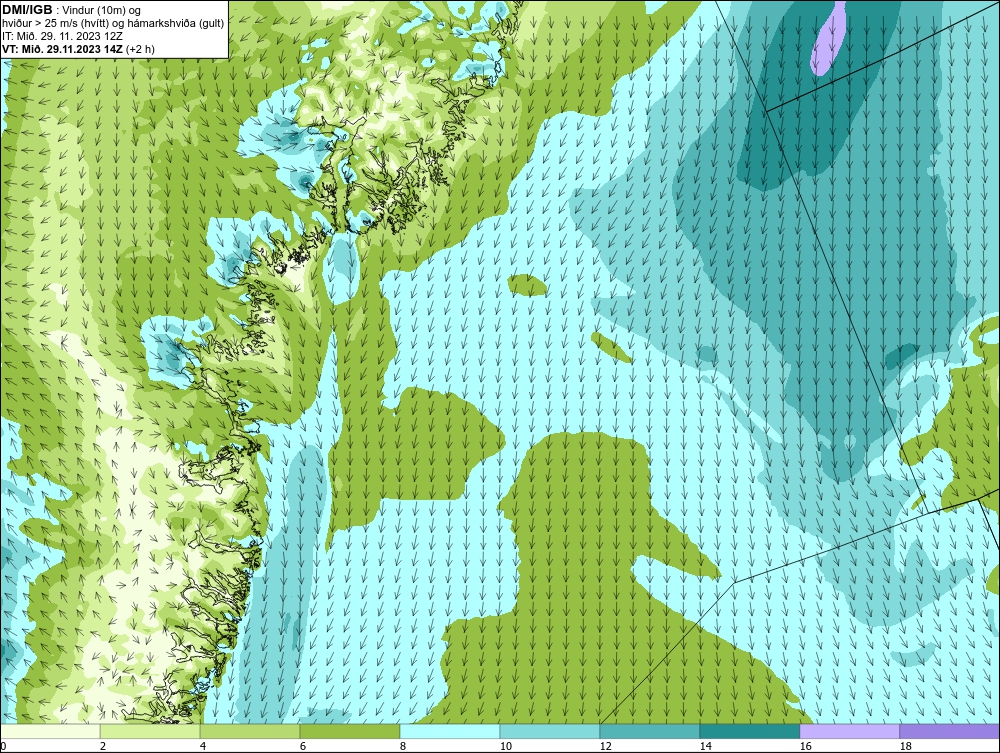This screenshot has width=1000, height=753.
Task: Click the purple high-wind patch on the map
Action: coord(828,40)
